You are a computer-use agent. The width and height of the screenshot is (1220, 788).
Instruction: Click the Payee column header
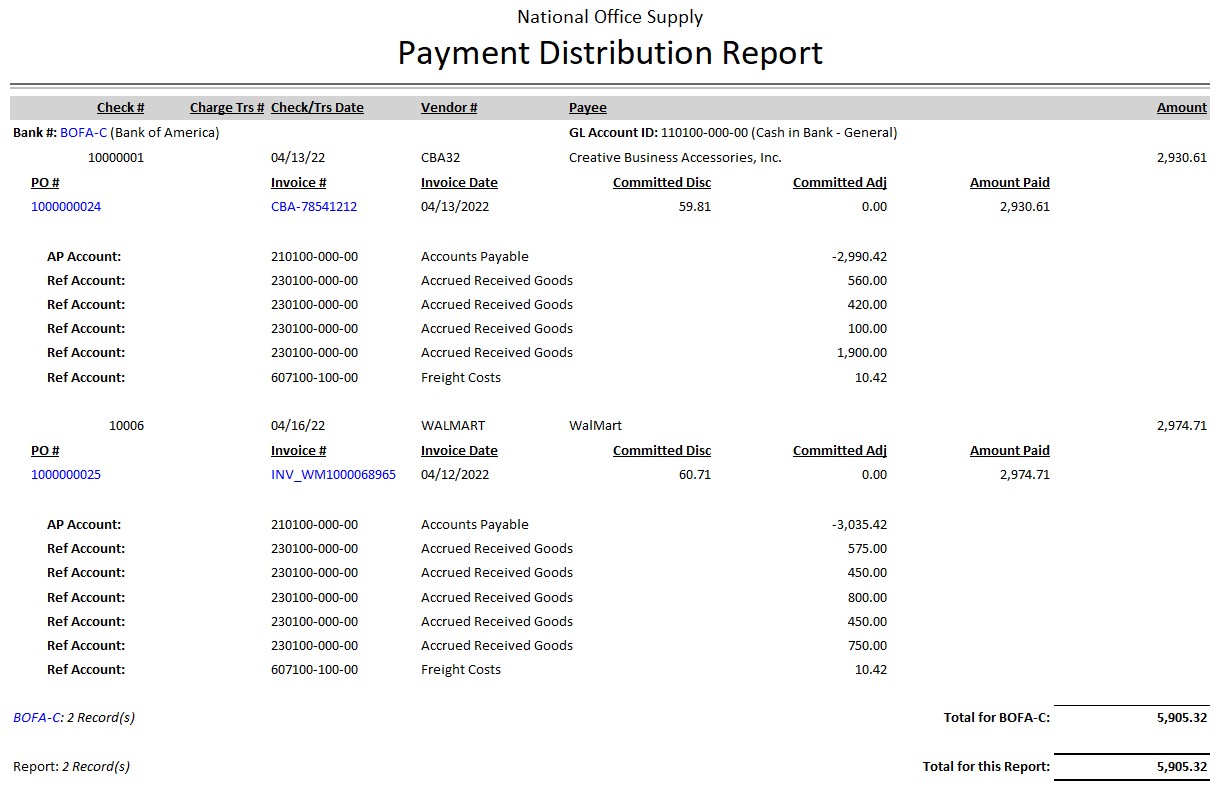tap(587, 108)
